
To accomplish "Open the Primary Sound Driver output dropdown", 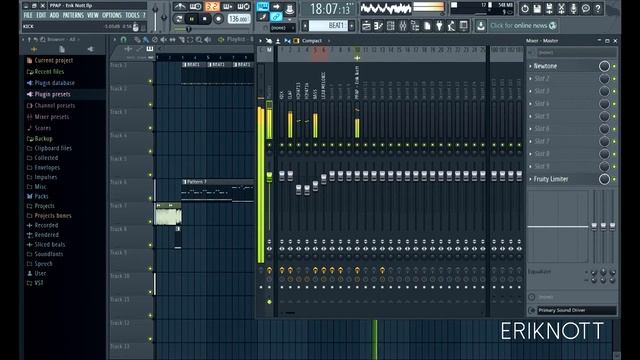I will [576, 310].
